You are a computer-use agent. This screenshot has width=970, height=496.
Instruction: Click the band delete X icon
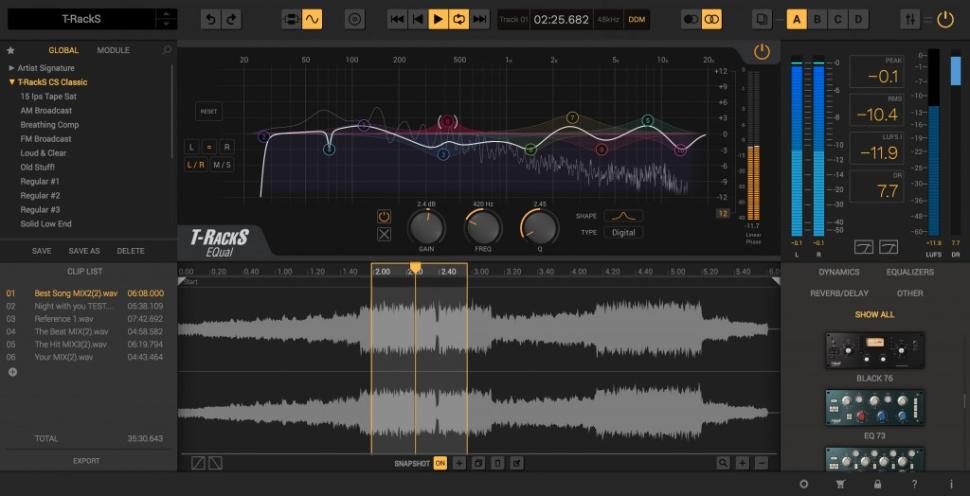pyautogui.click(x=384, y=234)
